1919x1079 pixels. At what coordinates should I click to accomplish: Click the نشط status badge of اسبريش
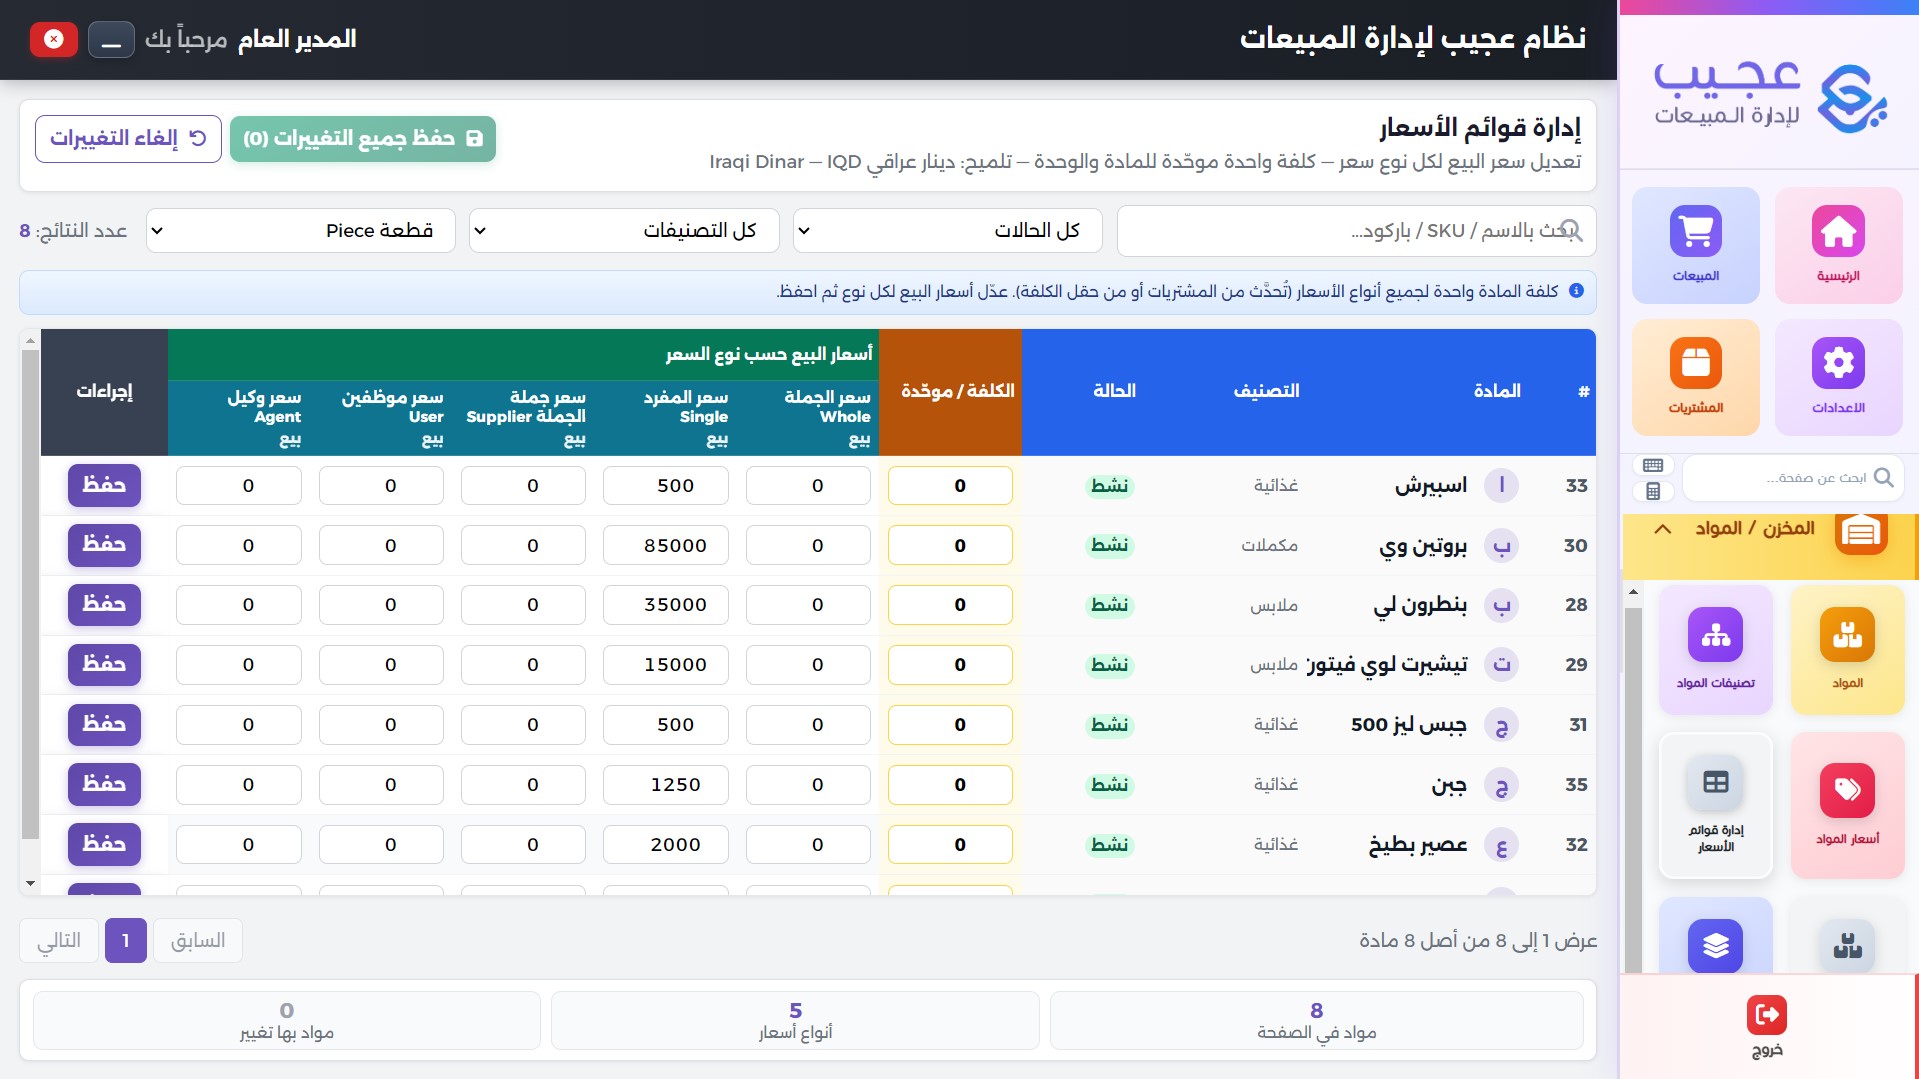[1110, 485]
